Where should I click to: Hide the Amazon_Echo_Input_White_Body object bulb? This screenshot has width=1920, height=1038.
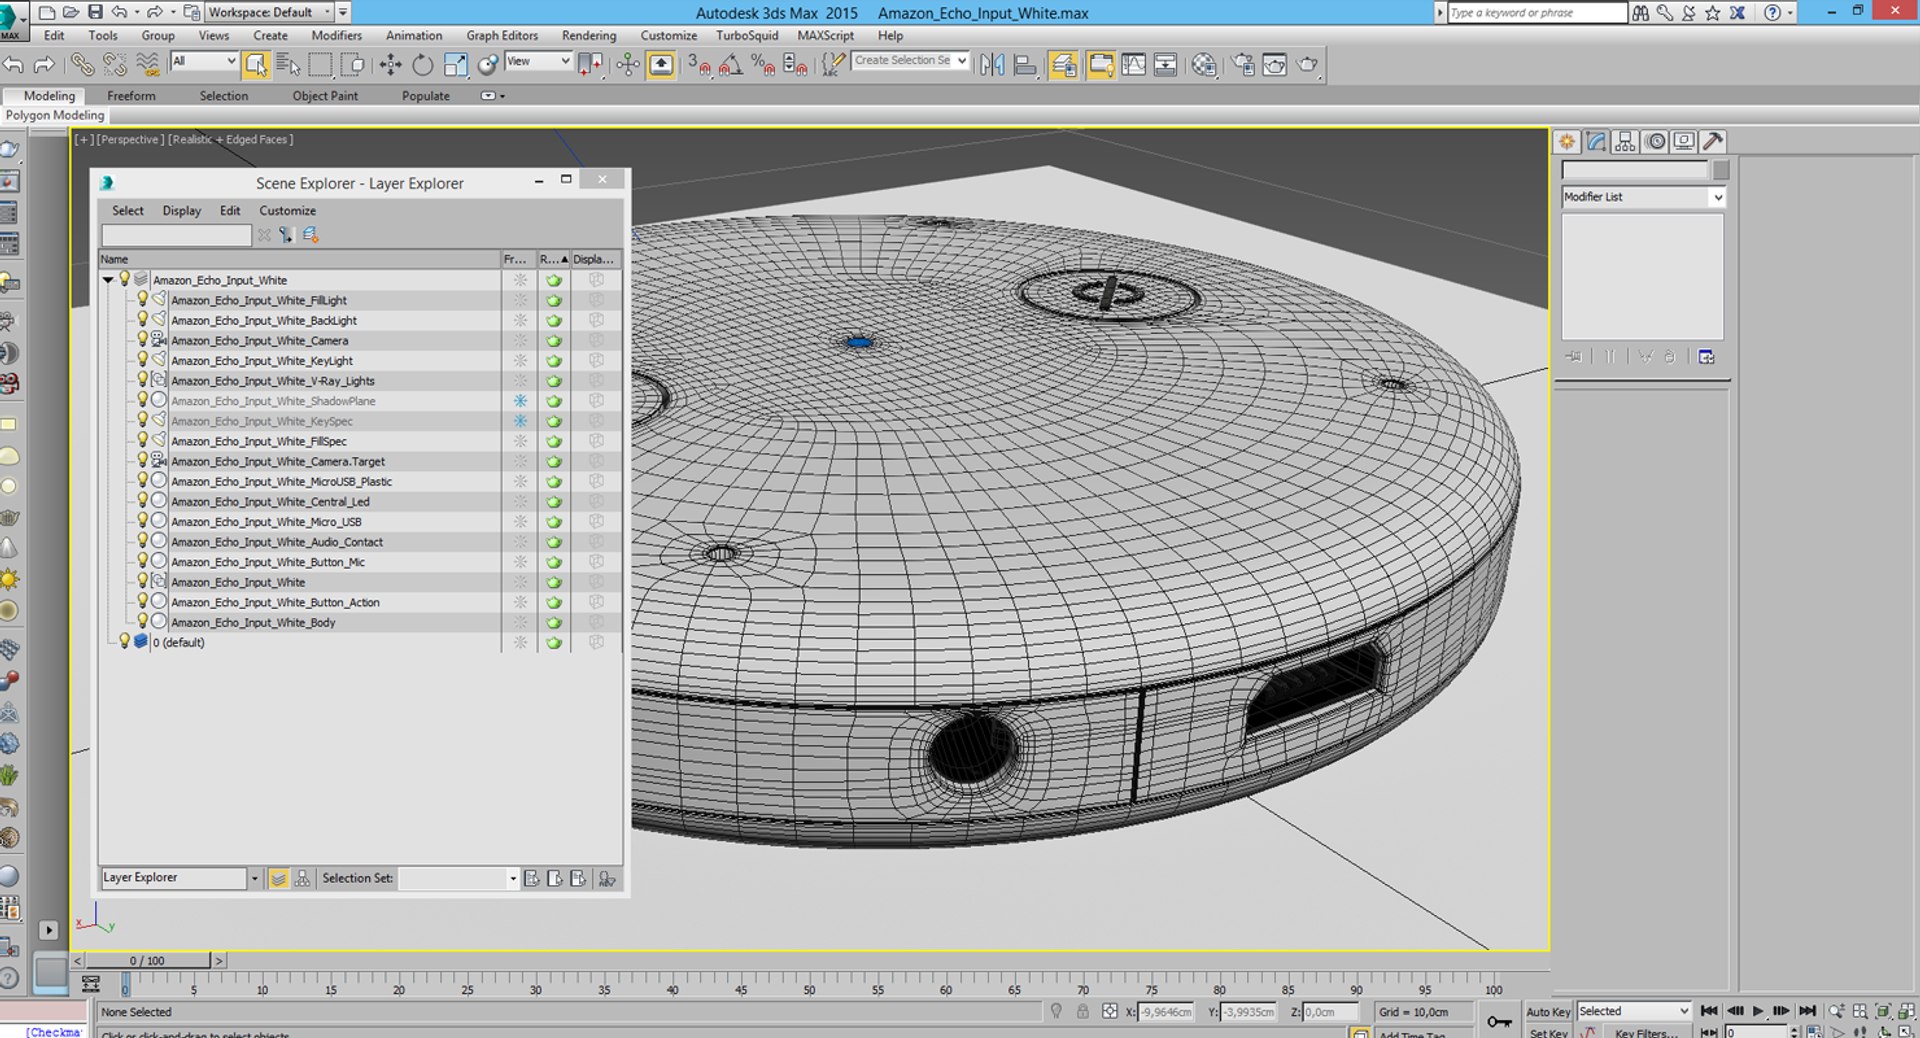pyautogui.click(x=142, y=622)
